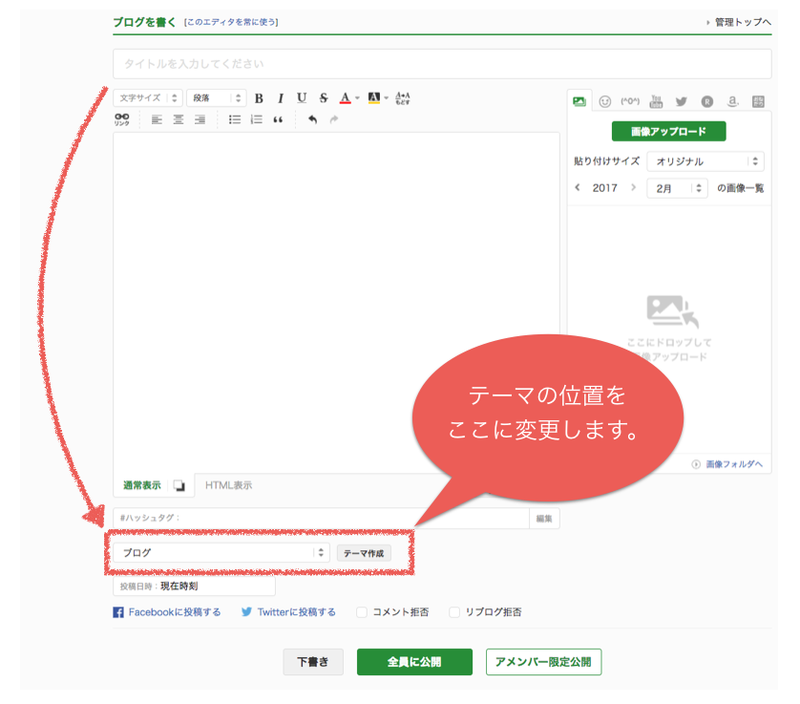Toggle bold text formatting
Screen dimensions: 800x704
coord(259,98)
